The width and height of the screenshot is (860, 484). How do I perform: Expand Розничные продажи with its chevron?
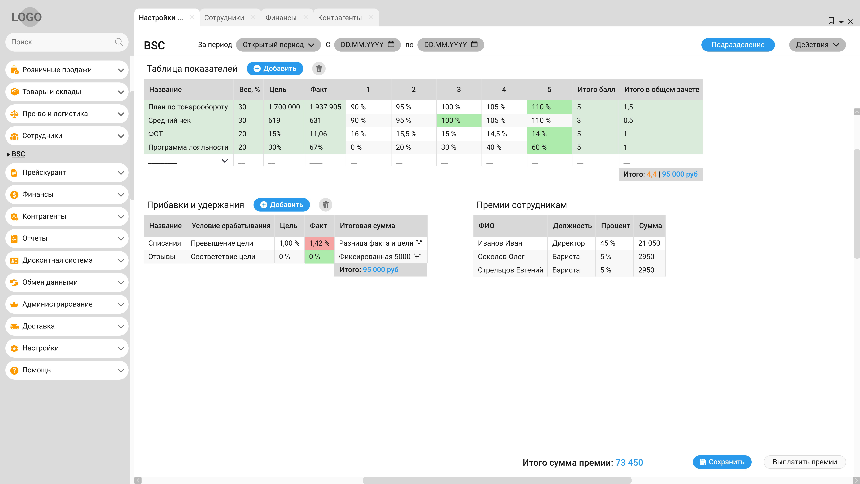click(121, 70)
